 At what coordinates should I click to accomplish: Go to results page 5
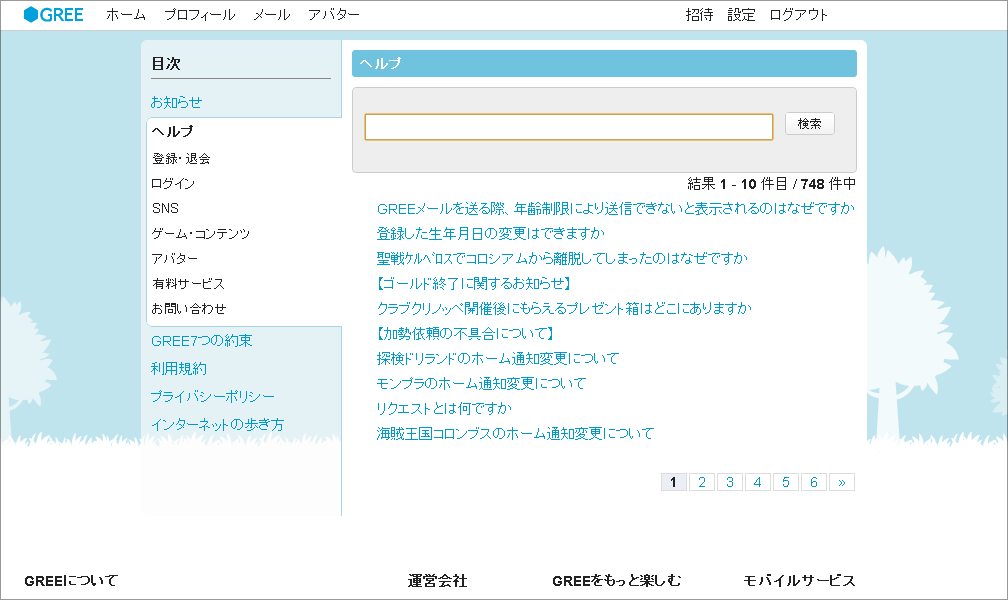coord(786,482)
